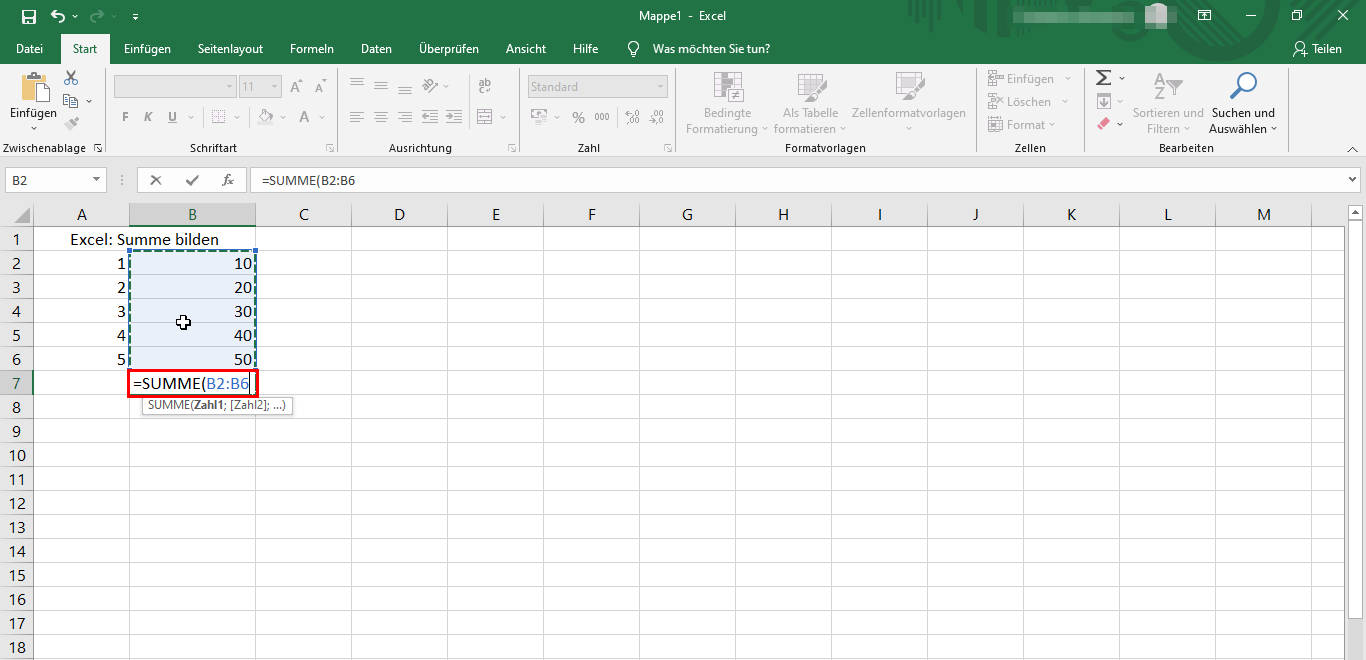
Task: Open the Standard number format dropdown
Action: pyautogui.click(x=661, y=87)
